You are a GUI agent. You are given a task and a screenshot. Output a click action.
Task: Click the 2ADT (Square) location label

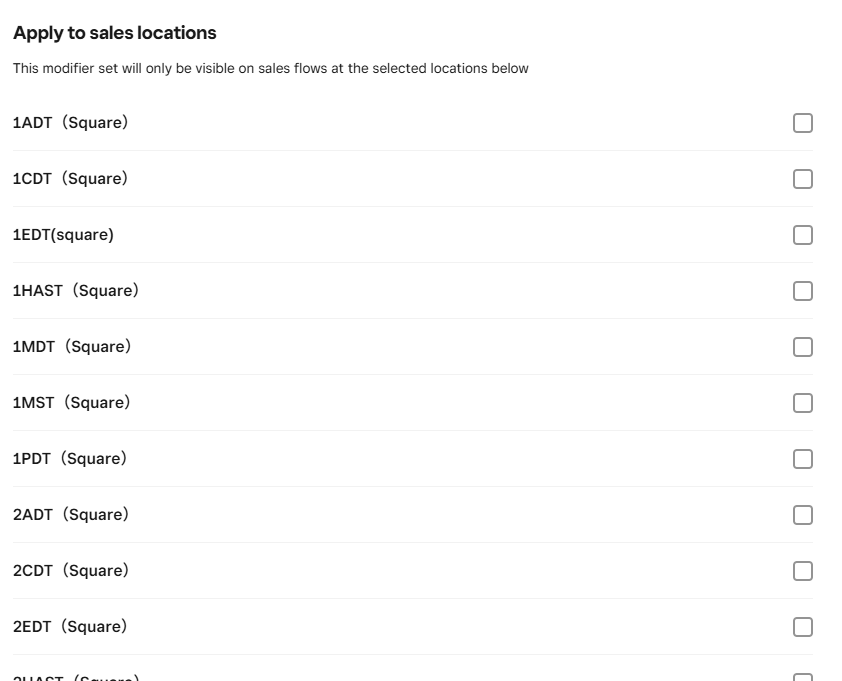[70, 515]
